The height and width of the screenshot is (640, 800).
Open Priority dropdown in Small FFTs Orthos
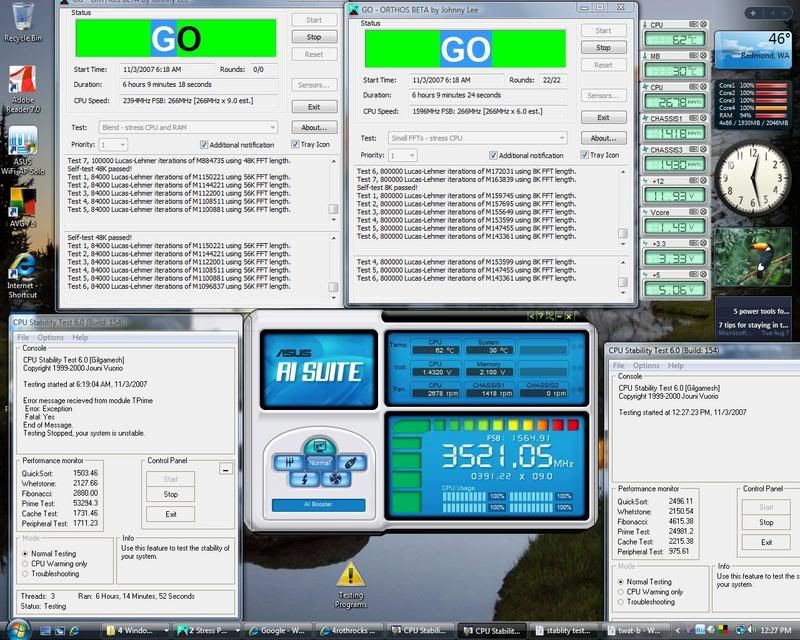[402, 155]
